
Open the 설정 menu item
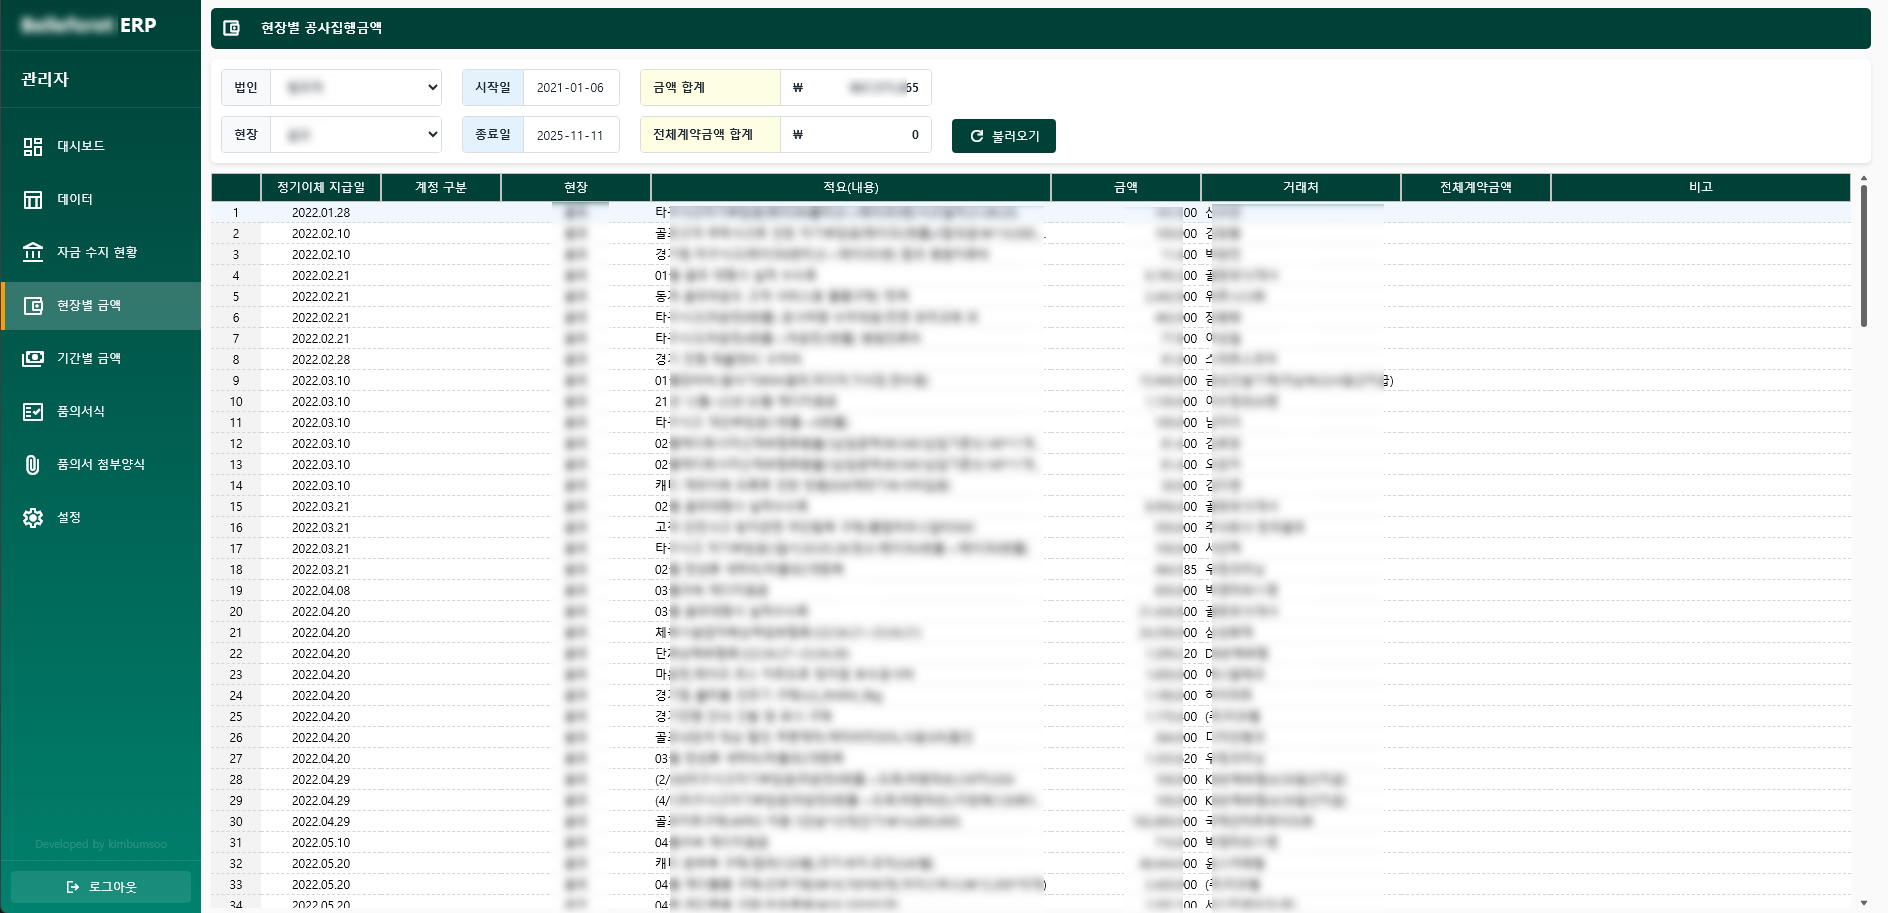[100, 518]
